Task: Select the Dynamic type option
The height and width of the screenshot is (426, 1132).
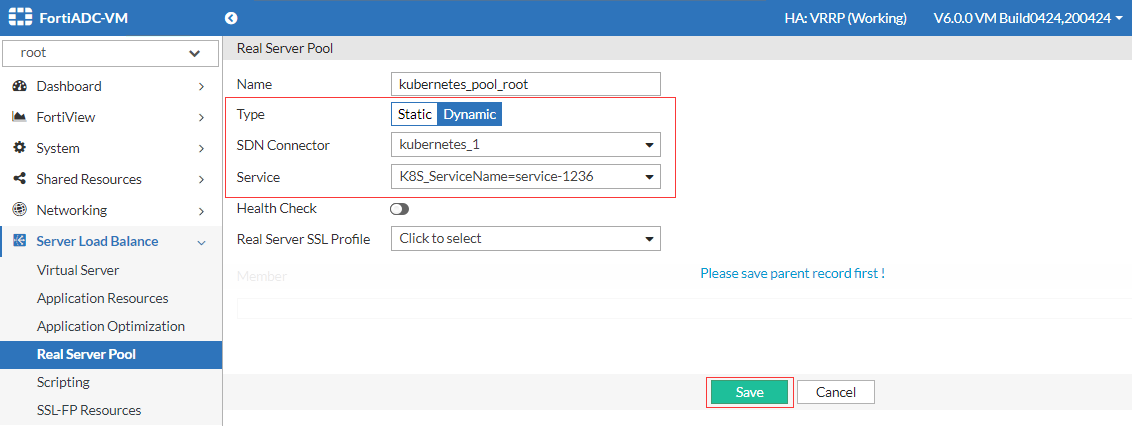Action: click(x=470, y=114)
